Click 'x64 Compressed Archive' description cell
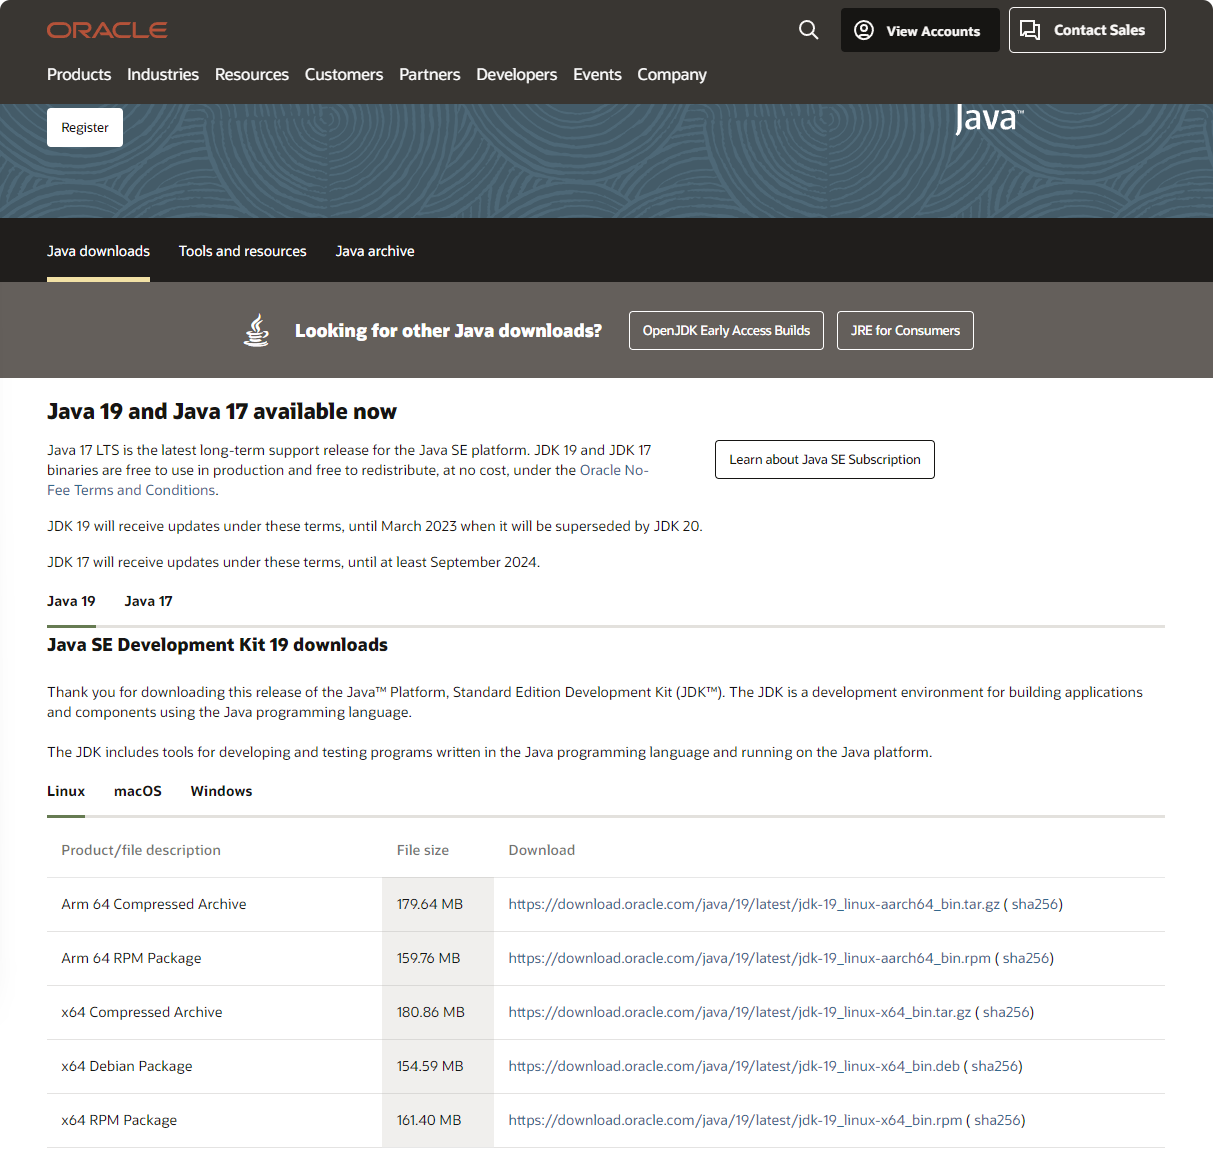Image resolution: width=1213 pixels, height=1154 pixels. pyautogui.click(x=214, y=1012)
